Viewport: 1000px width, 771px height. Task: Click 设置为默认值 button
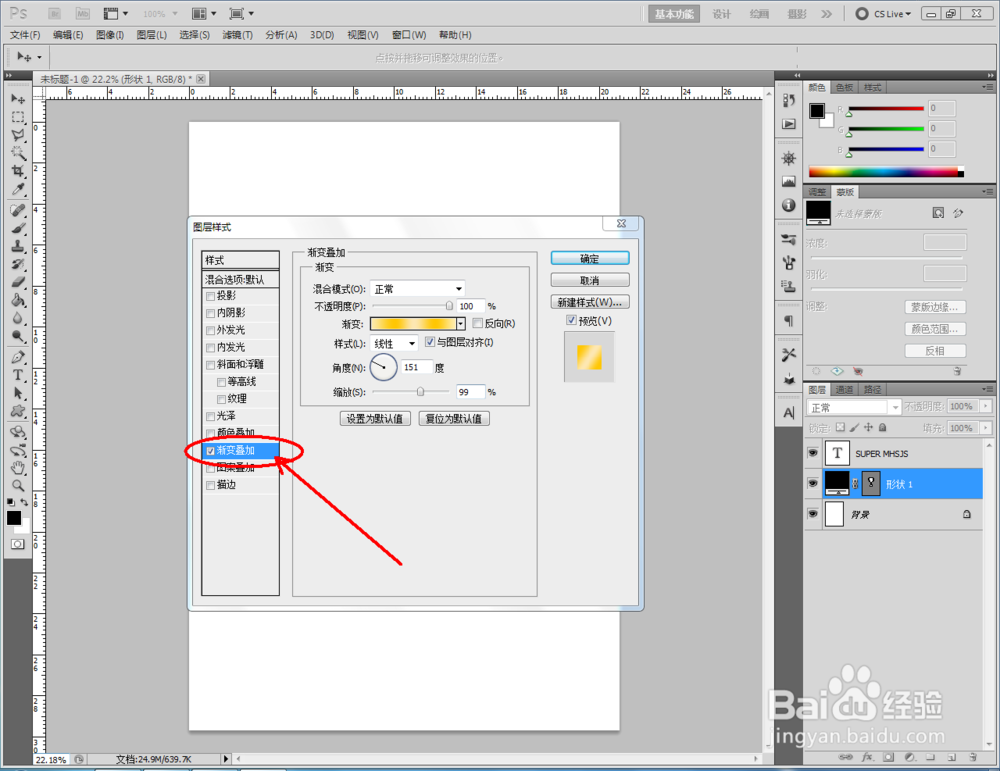click(374, 418)
